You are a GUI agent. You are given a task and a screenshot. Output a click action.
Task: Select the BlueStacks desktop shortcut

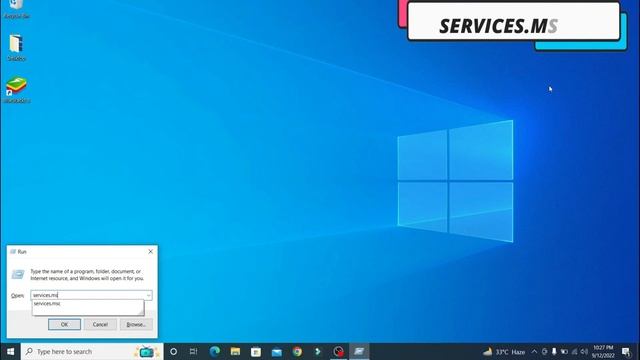point(16,90)
